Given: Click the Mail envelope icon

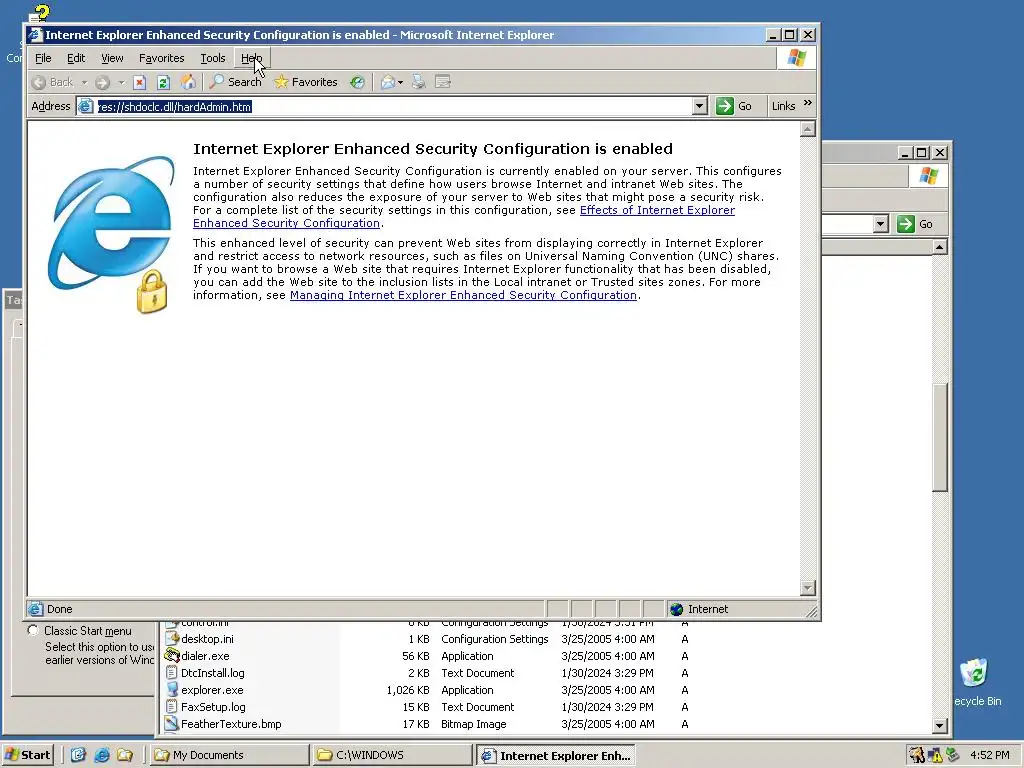Looking at the screenshot, I should 388,82.
